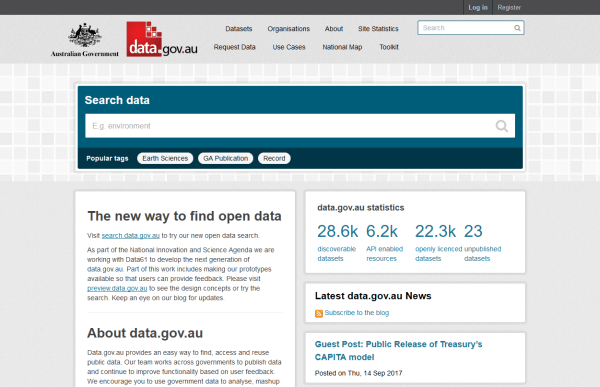The image size is (600, 387).
Task: Click the 22.3k openly licenced datasets statistic
Action: tap(438, 242)
